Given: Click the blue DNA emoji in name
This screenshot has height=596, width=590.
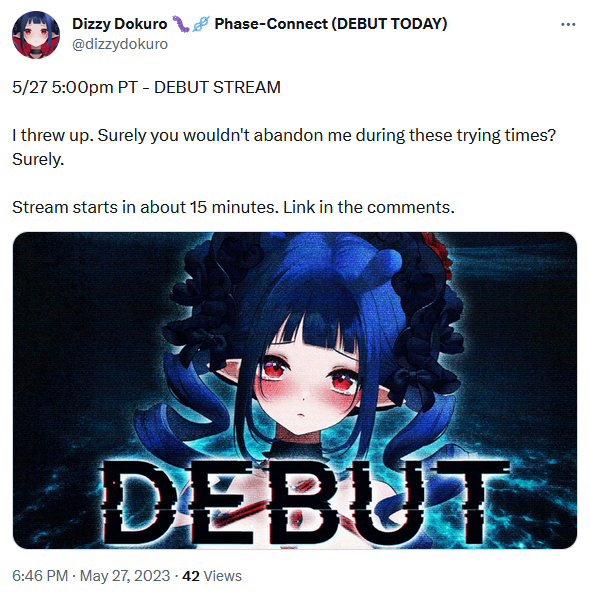Looking at the screenshot, I should 201,24.
